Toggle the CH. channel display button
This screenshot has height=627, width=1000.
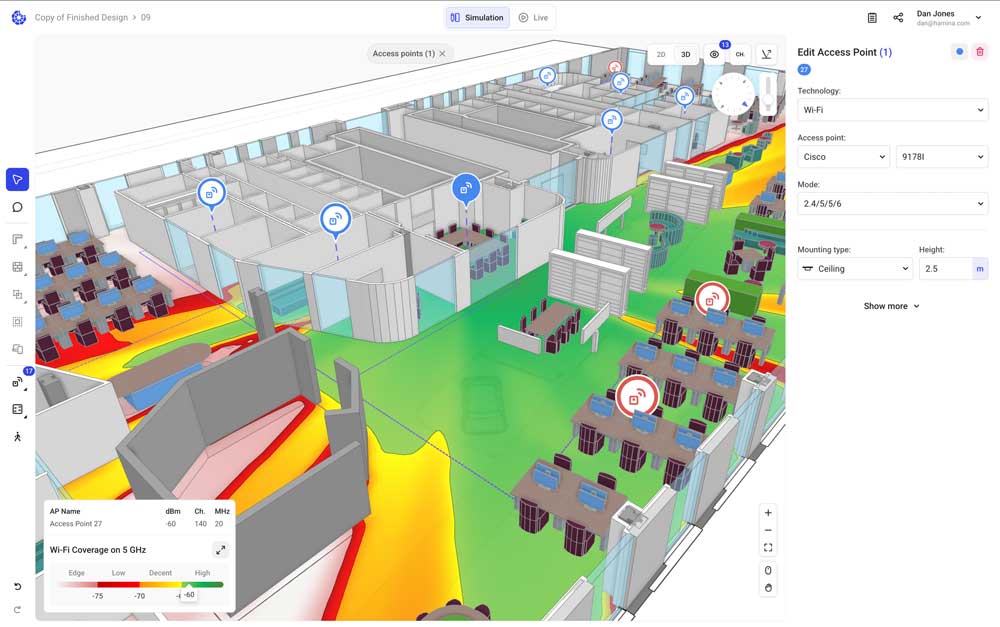740,54
